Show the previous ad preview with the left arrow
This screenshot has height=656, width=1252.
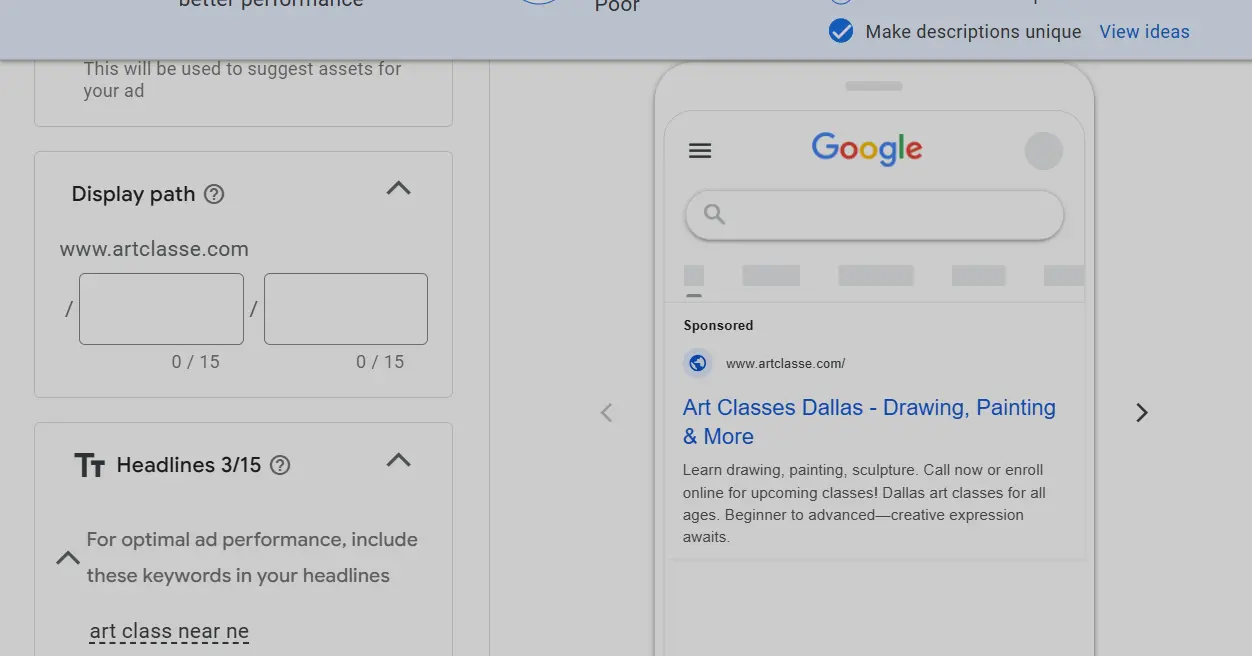click(x=607, y=412)
